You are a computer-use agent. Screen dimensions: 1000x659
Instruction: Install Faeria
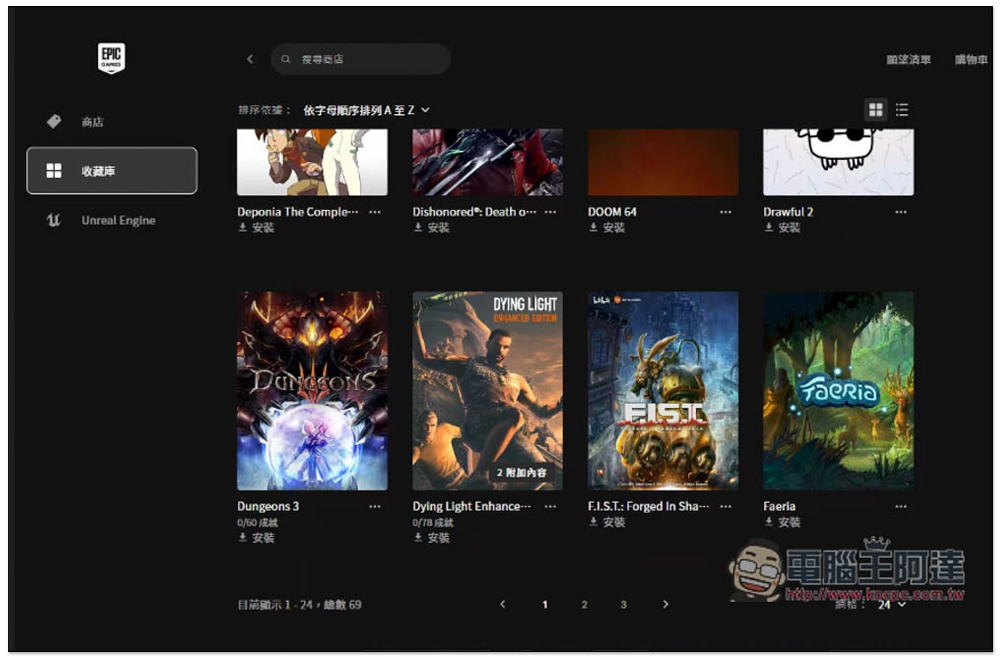tap(783, 522)
